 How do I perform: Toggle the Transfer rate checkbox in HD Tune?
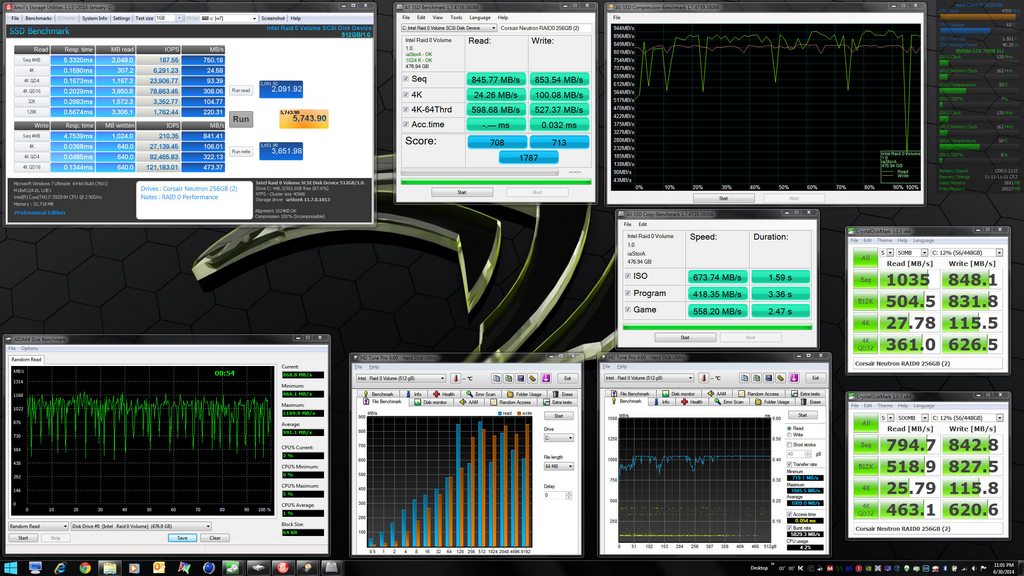click(790, 464)
